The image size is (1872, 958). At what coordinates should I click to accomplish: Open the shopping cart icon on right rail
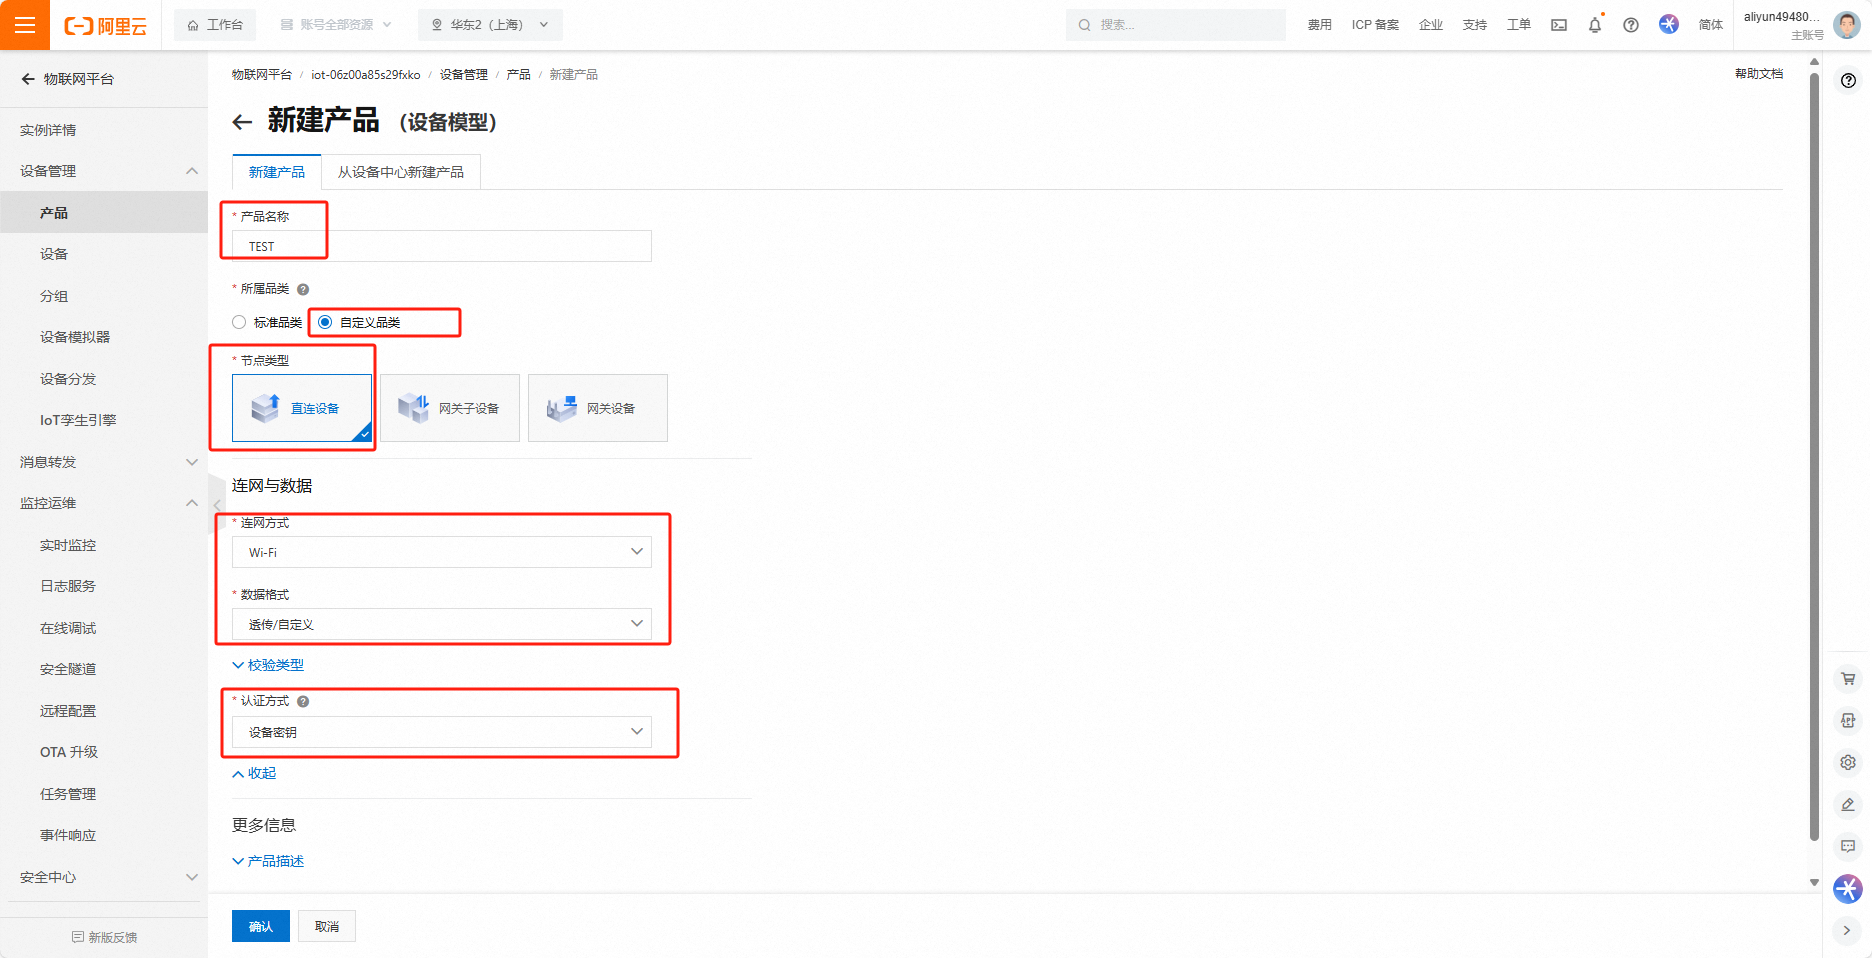(1848, 679)
